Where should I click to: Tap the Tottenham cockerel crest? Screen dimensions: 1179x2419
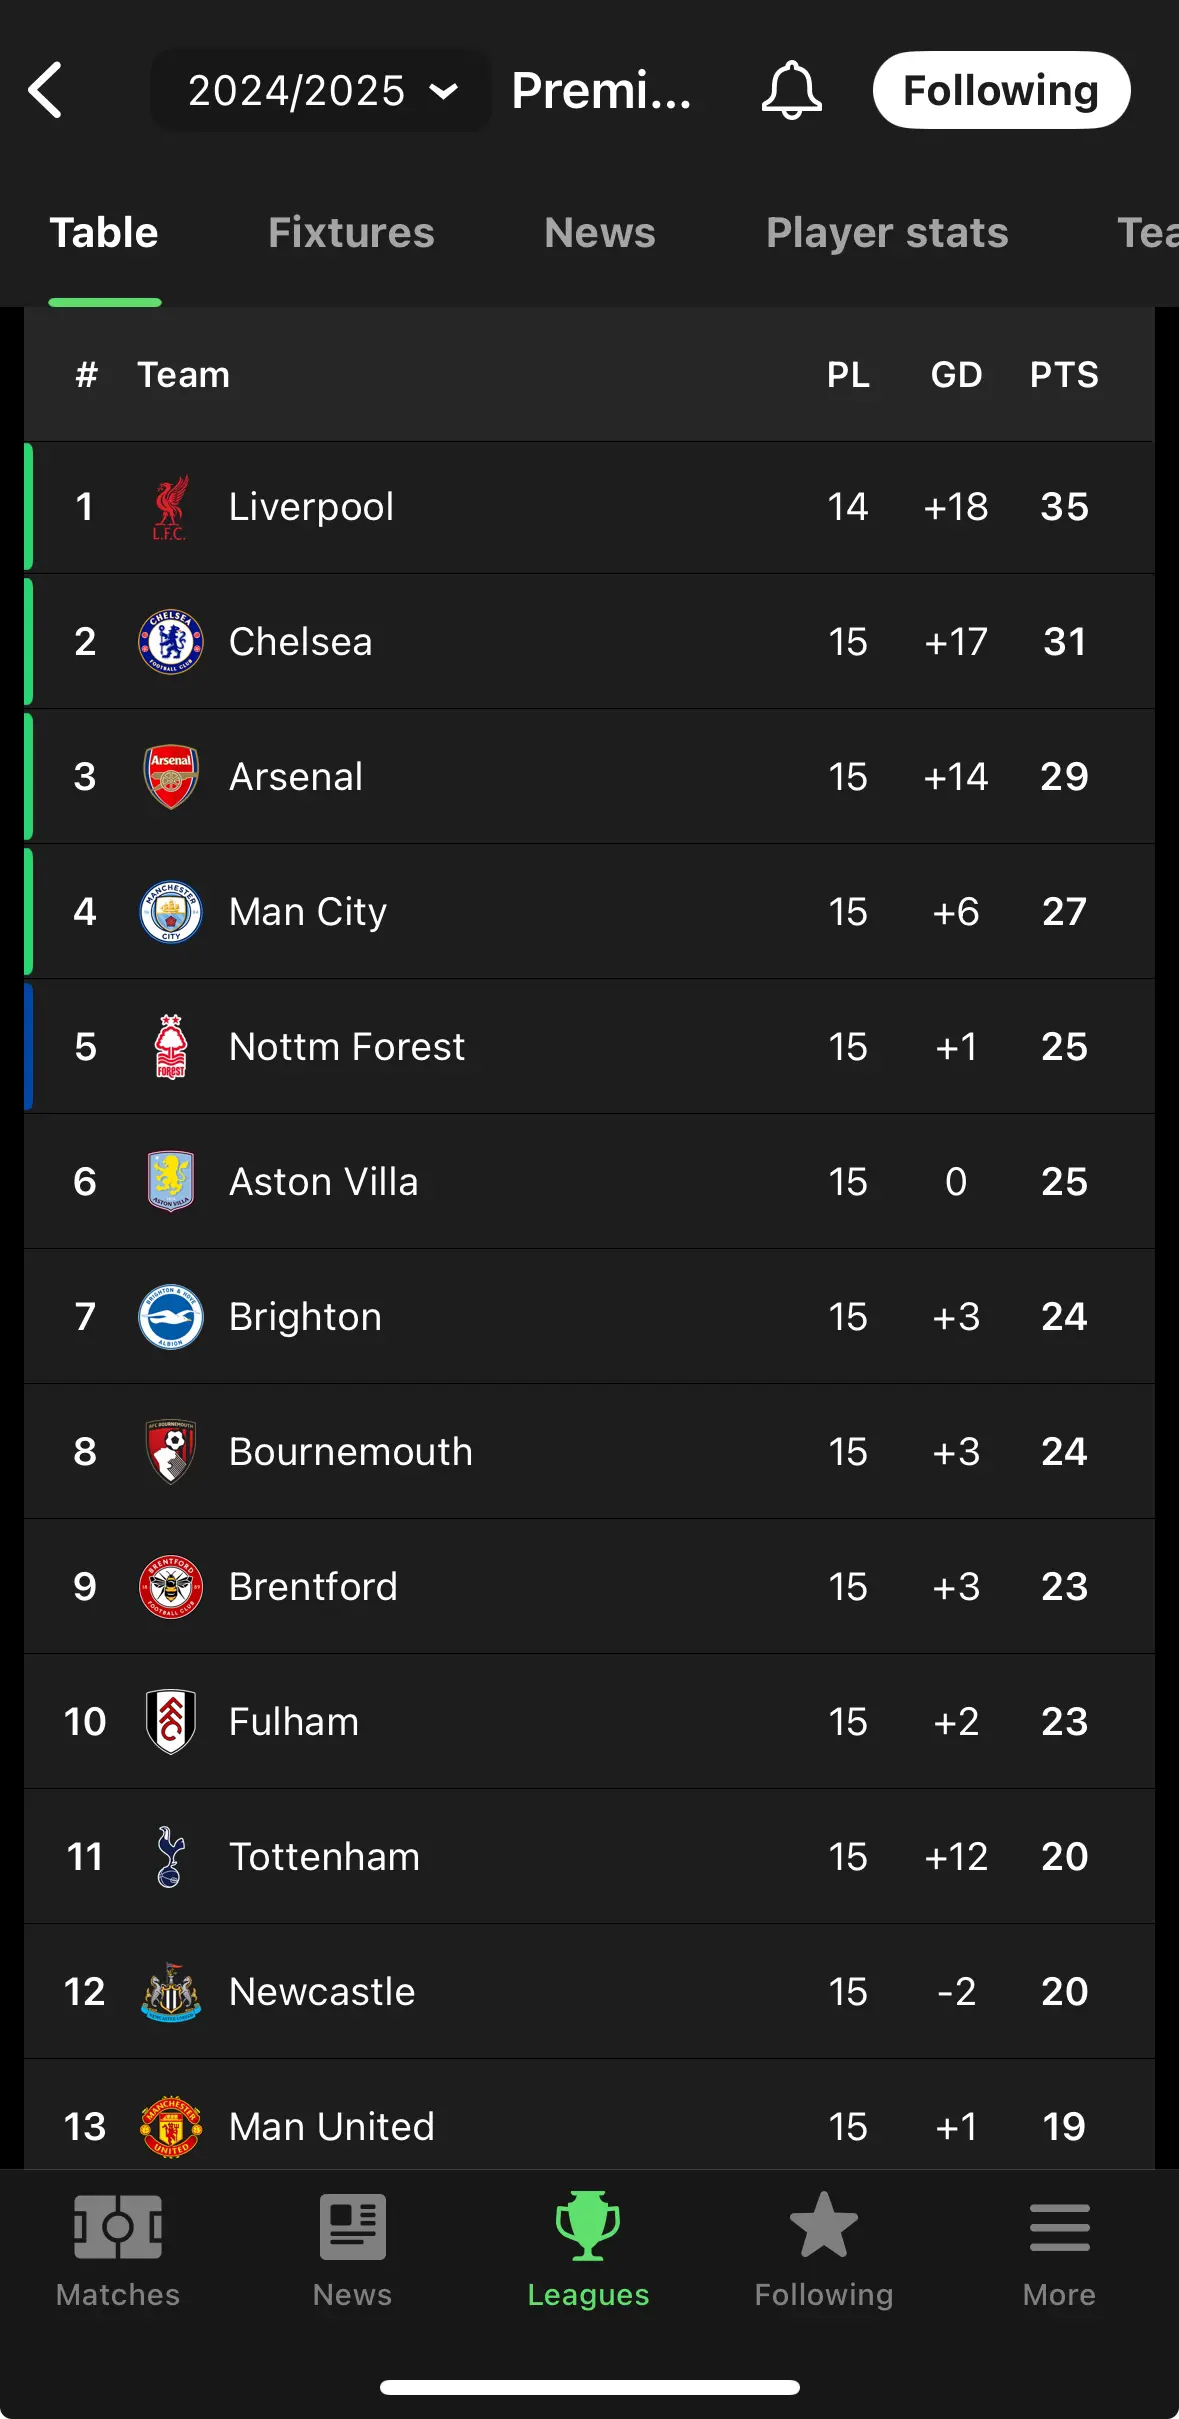tap(171, 1857)
